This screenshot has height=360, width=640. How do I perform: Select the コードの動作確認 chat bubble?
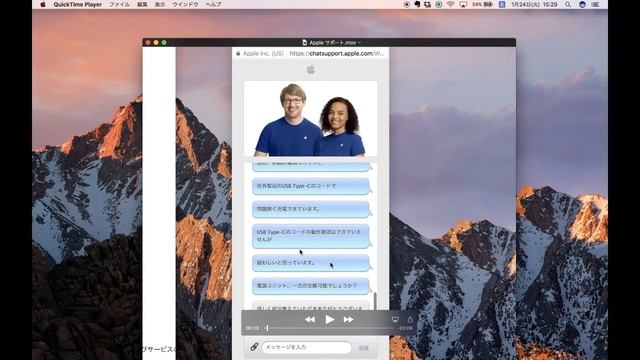point(311,236)
